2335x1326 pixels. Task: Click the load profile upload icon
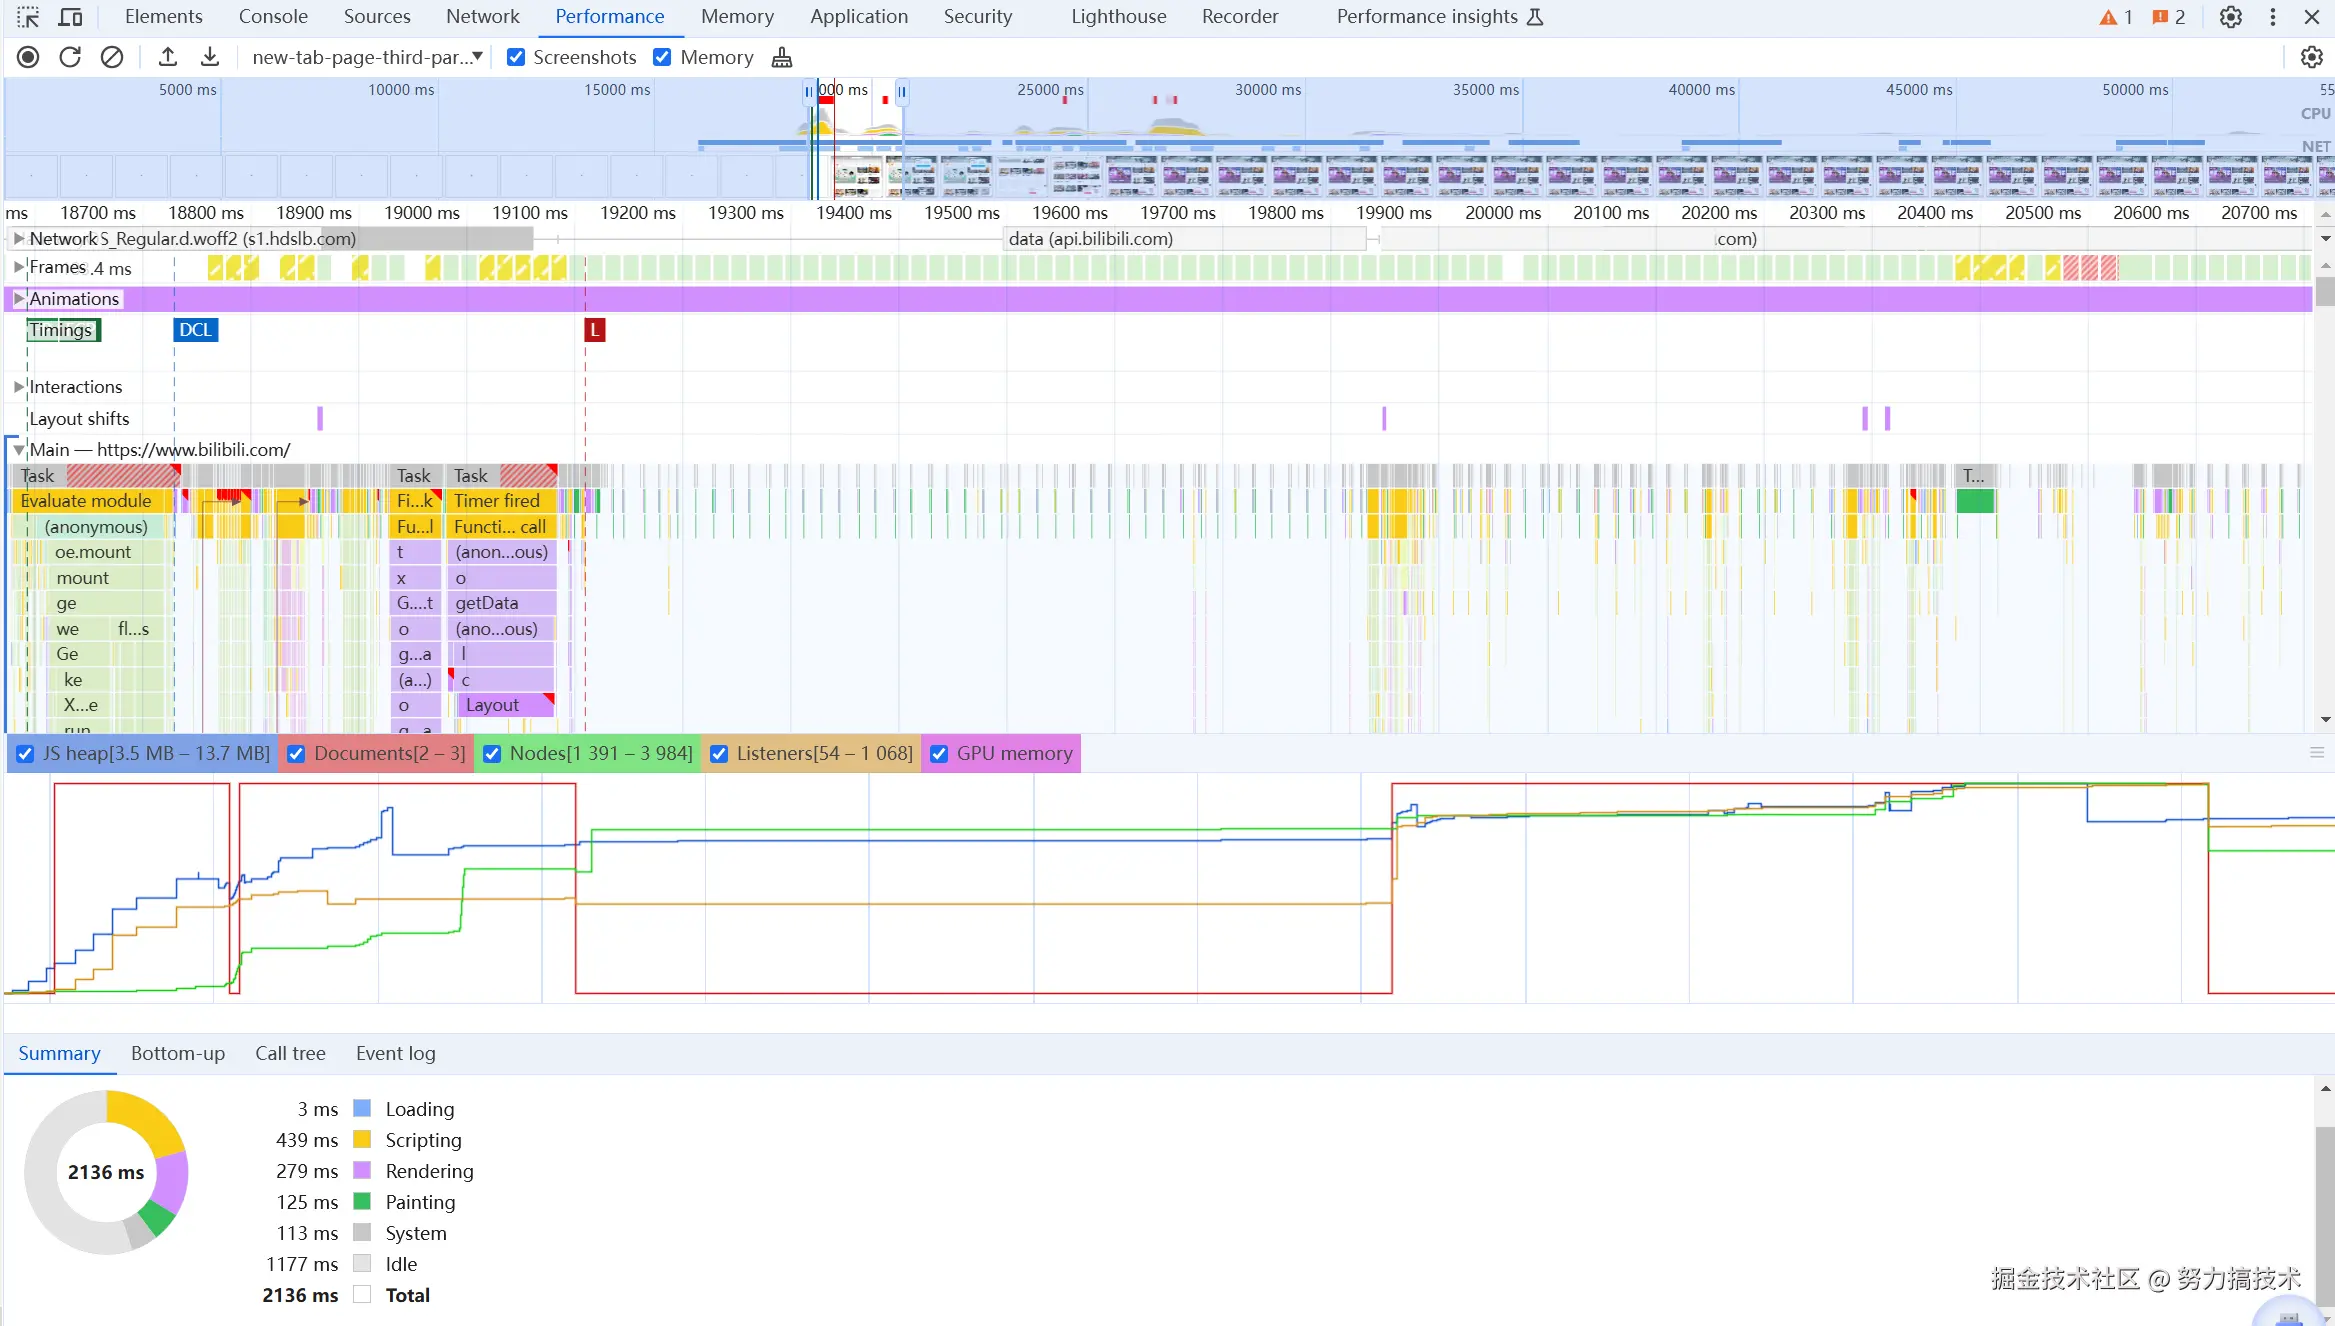click(x=168, y=57)
